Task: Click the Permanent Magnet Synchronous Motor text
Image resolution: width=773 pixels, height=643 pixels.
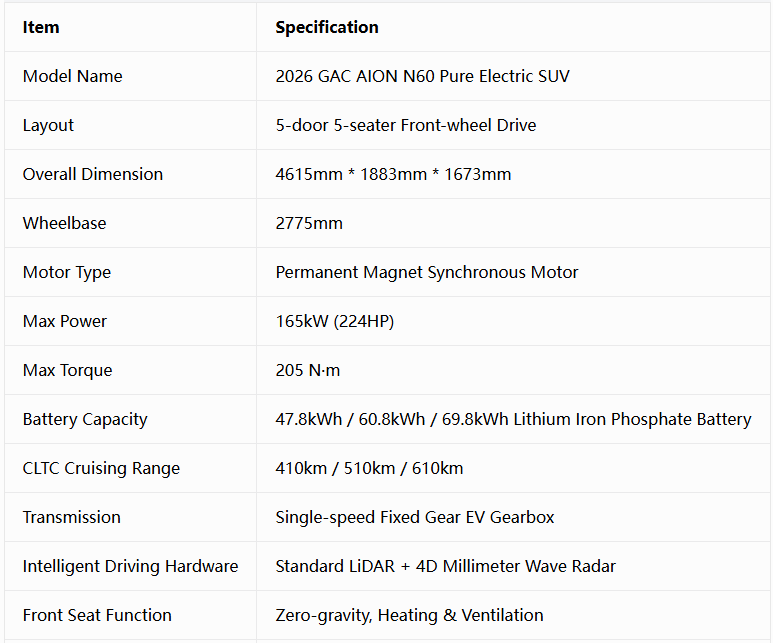Action: click(427, 272)
